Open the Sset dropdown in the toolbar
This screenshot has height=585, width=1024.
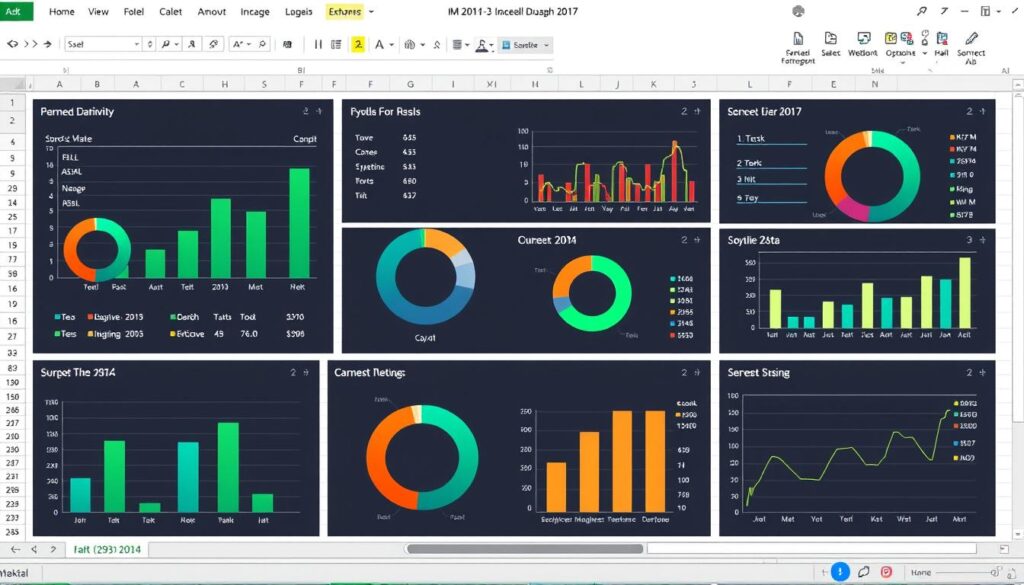coord(136,43)
